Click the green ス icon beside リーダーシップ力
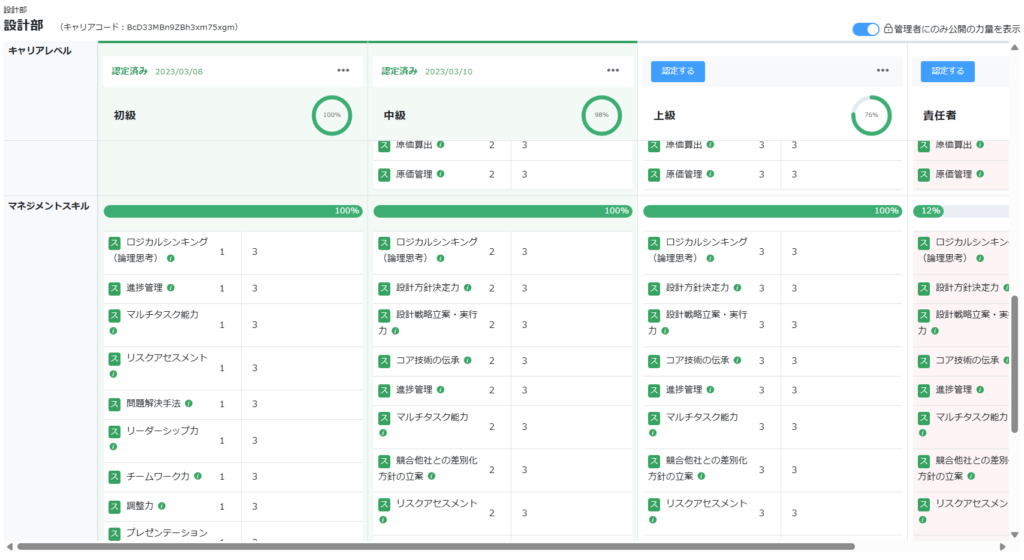The height and width of the screenshot is (560, 1024). point(115,432)
